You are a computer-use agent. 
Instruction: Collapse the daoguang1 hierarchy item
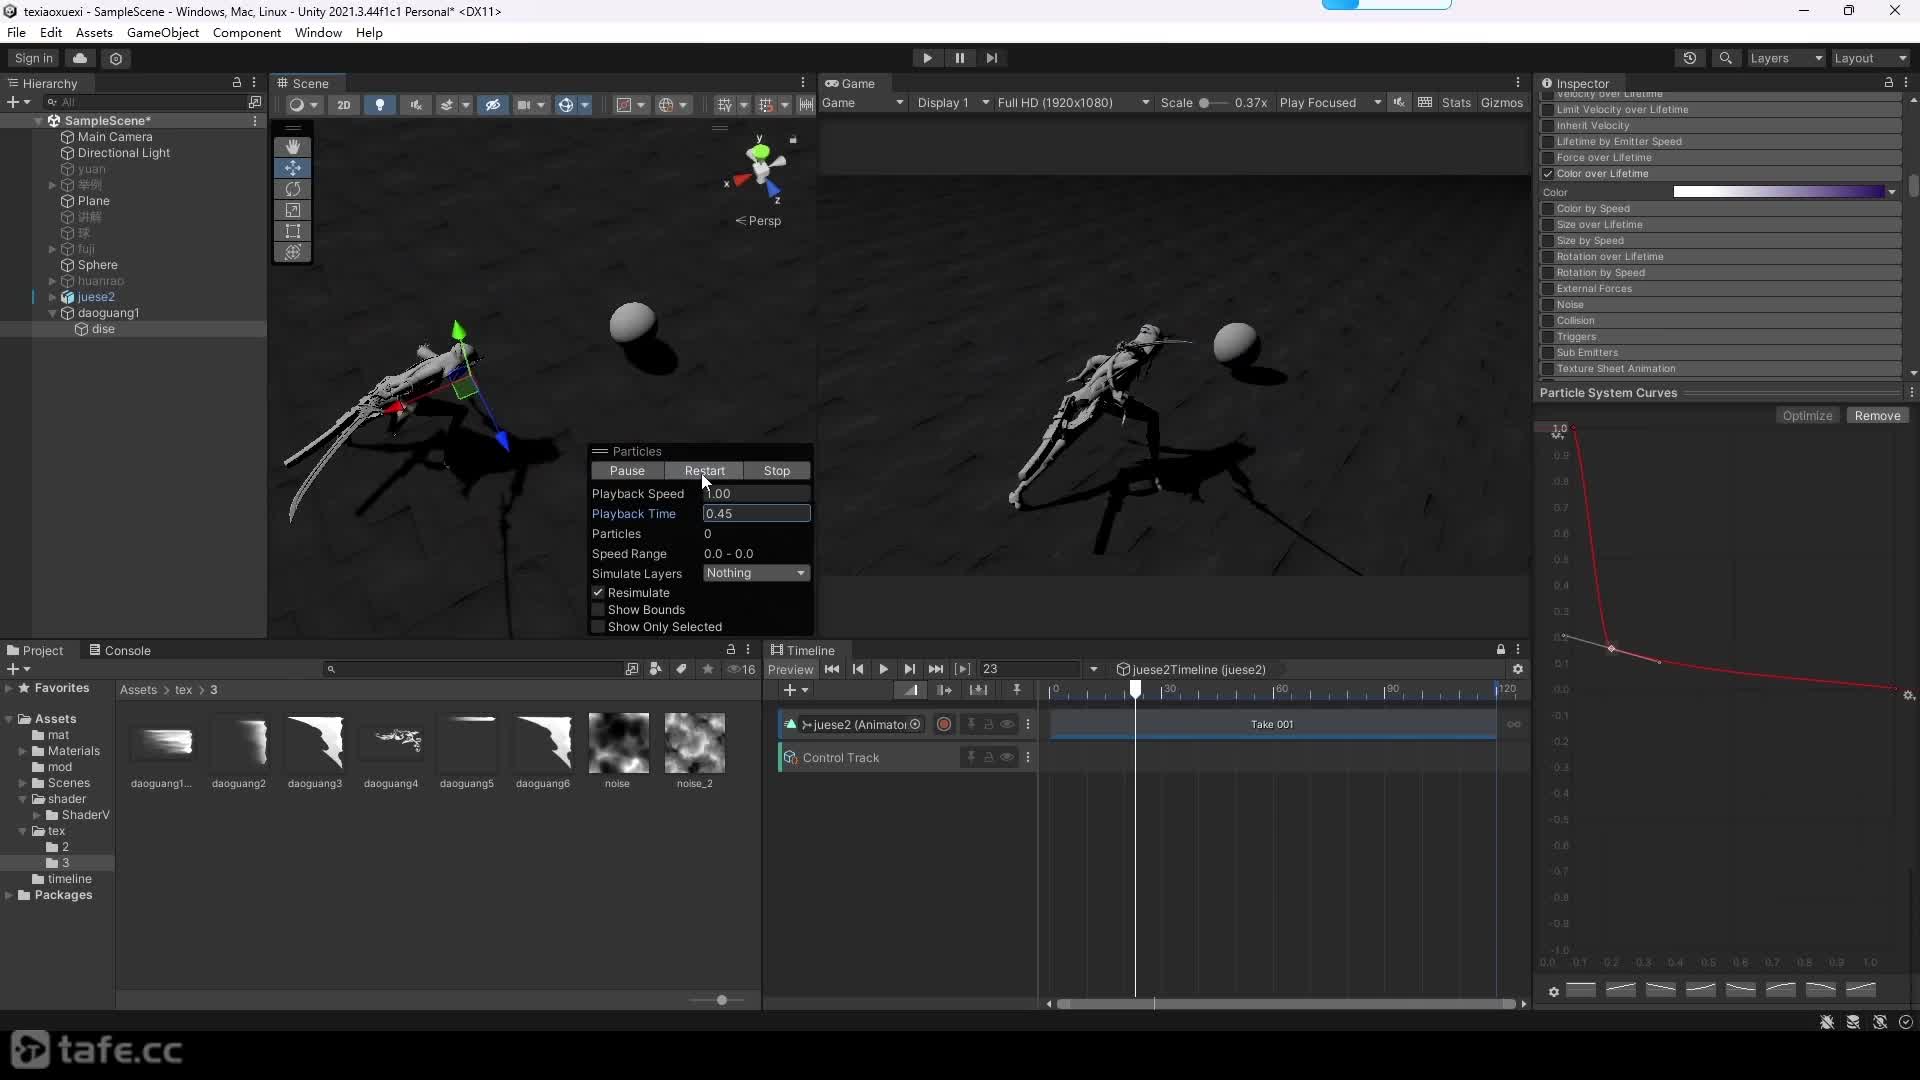pos(52,313)
